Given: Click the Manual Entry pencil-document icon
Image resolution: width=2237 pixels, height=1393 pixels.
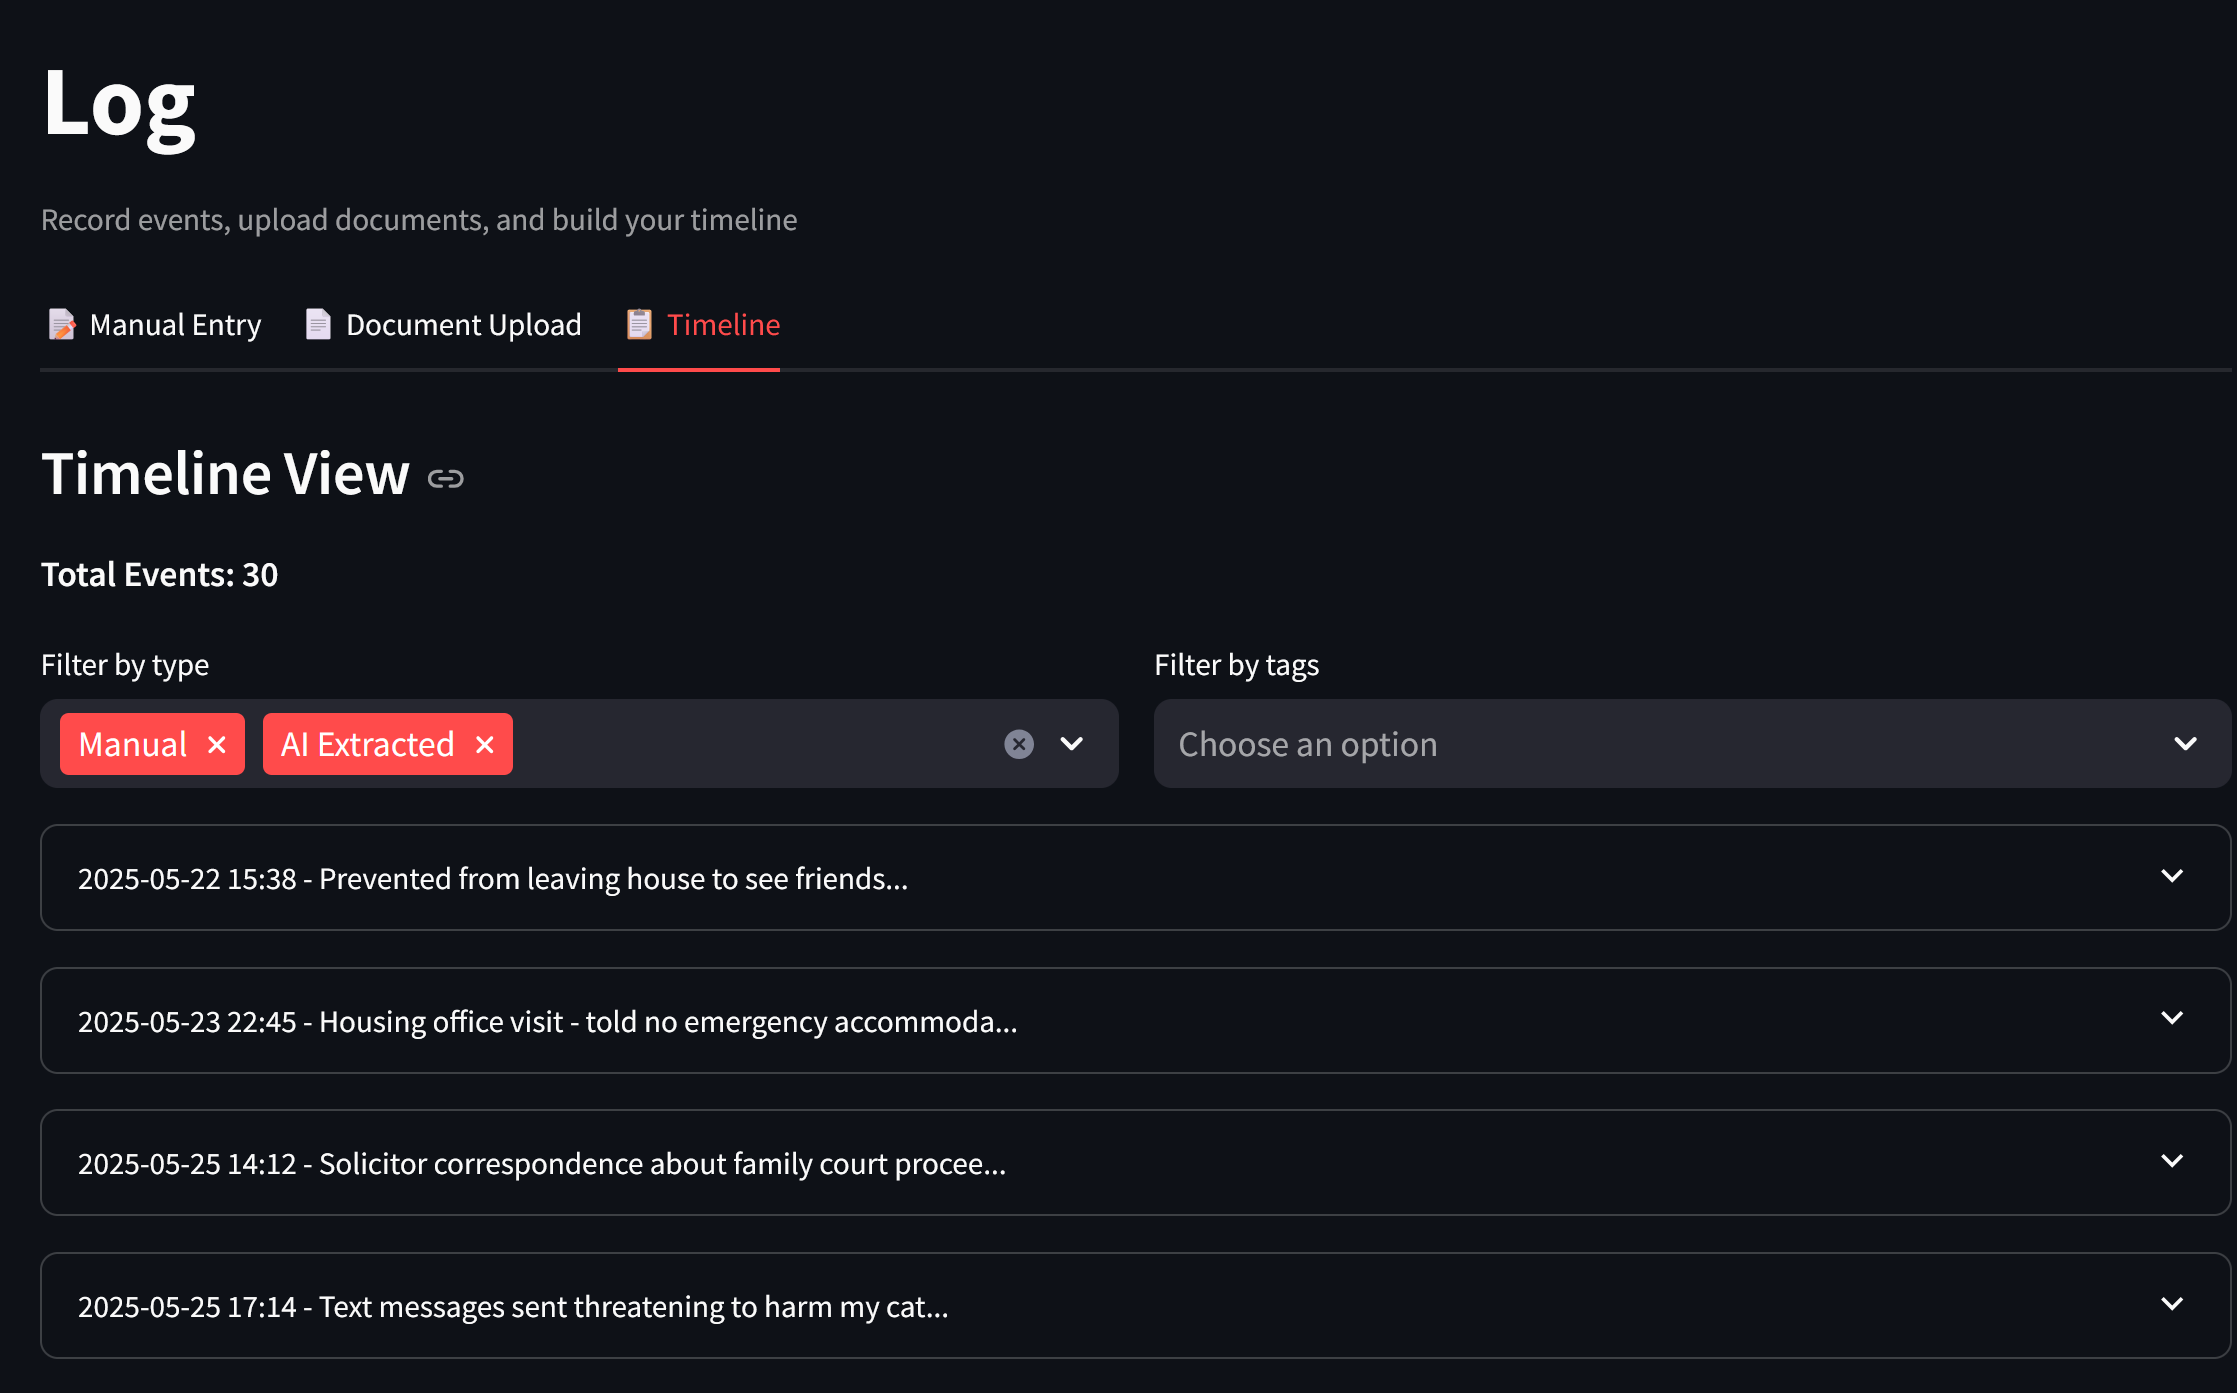Looking at the screenshot, I should click(62, 324).
